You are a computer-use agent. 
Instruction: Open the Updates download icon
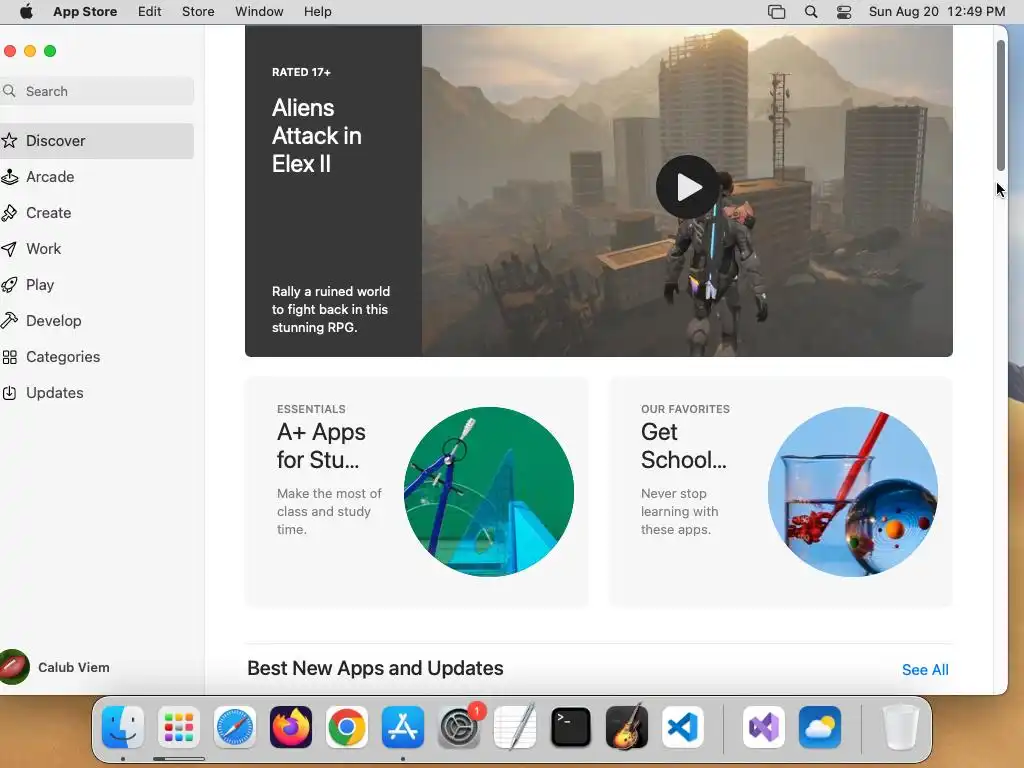(x=9, y=392)
